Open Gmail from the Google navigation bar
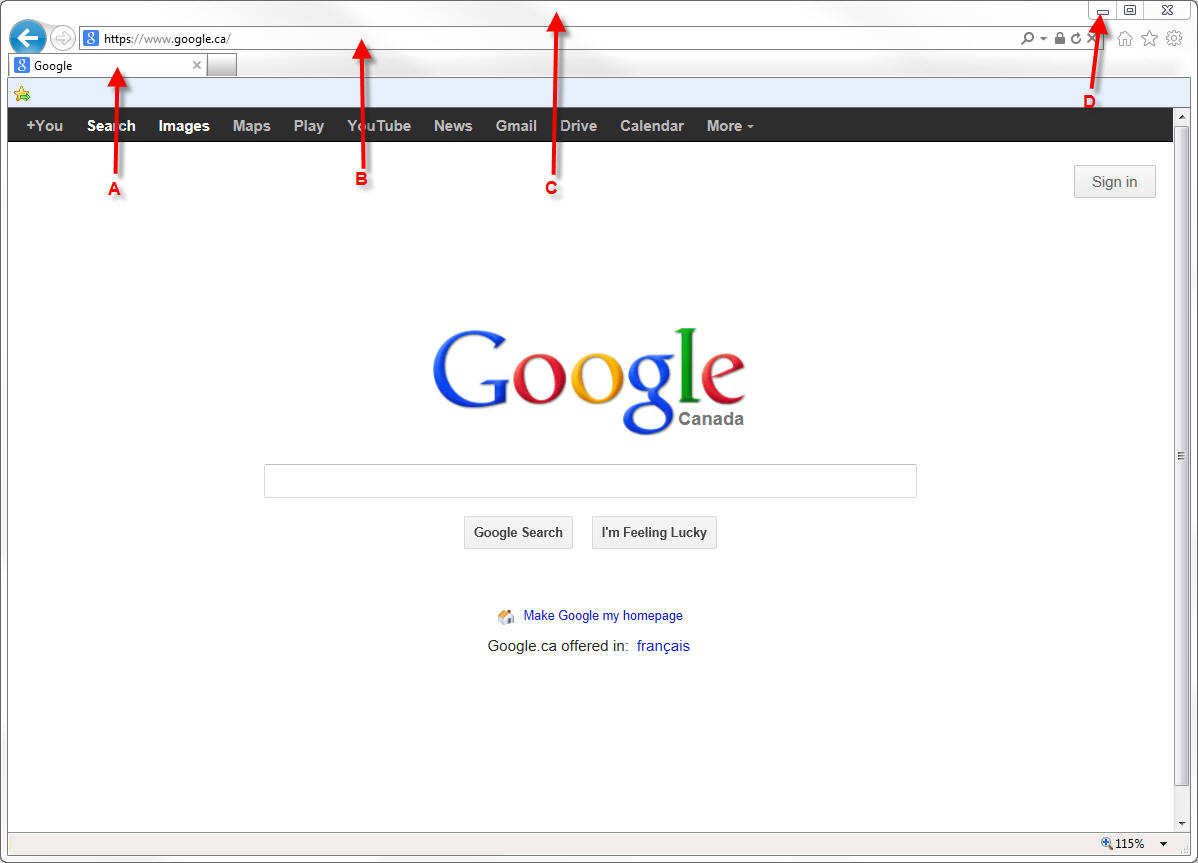Viewport: 1198px width, 863px height. point(516,126)
